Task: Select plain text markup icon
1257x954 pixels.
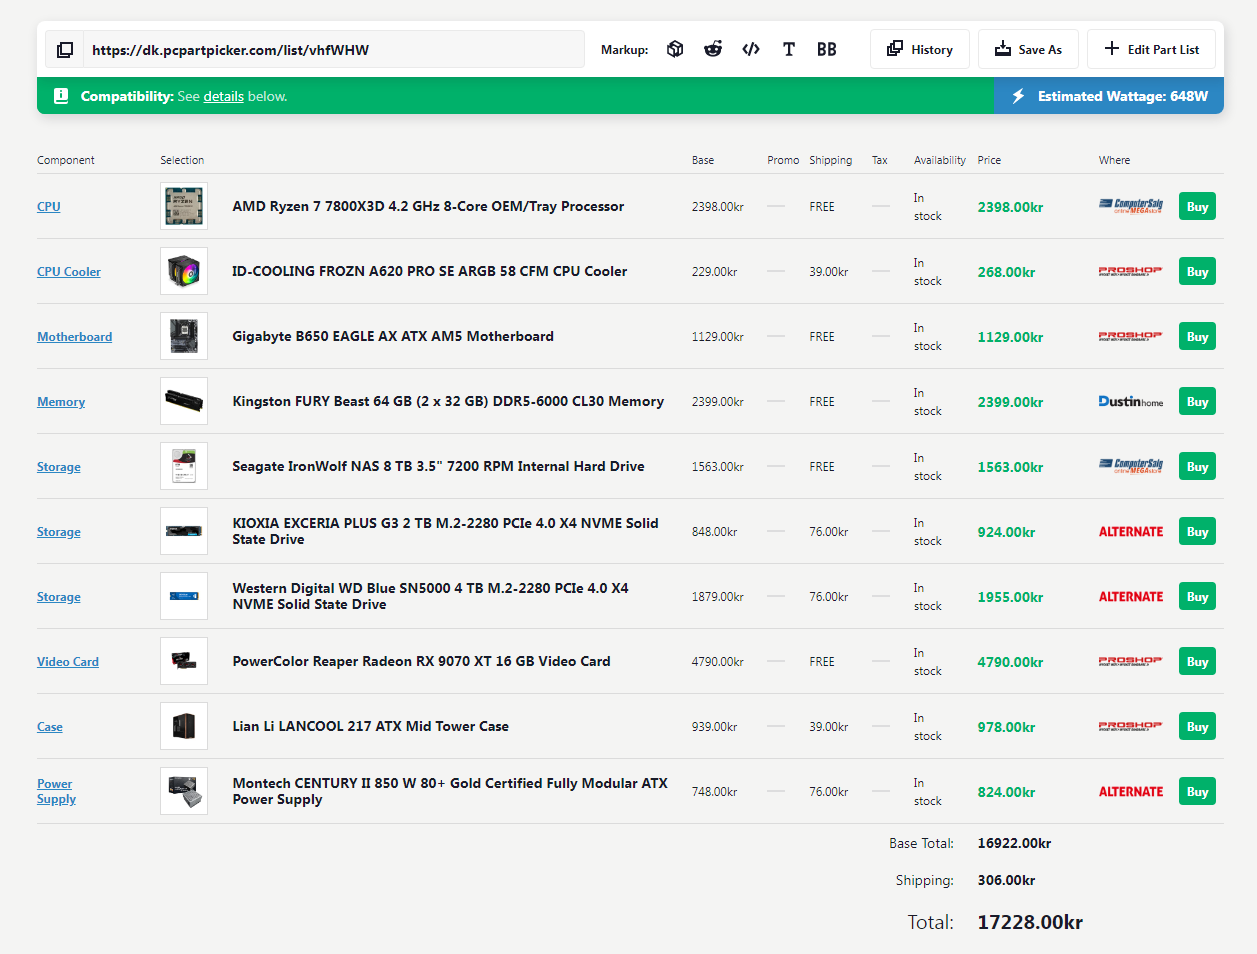Action: click(x=789, y=49)
